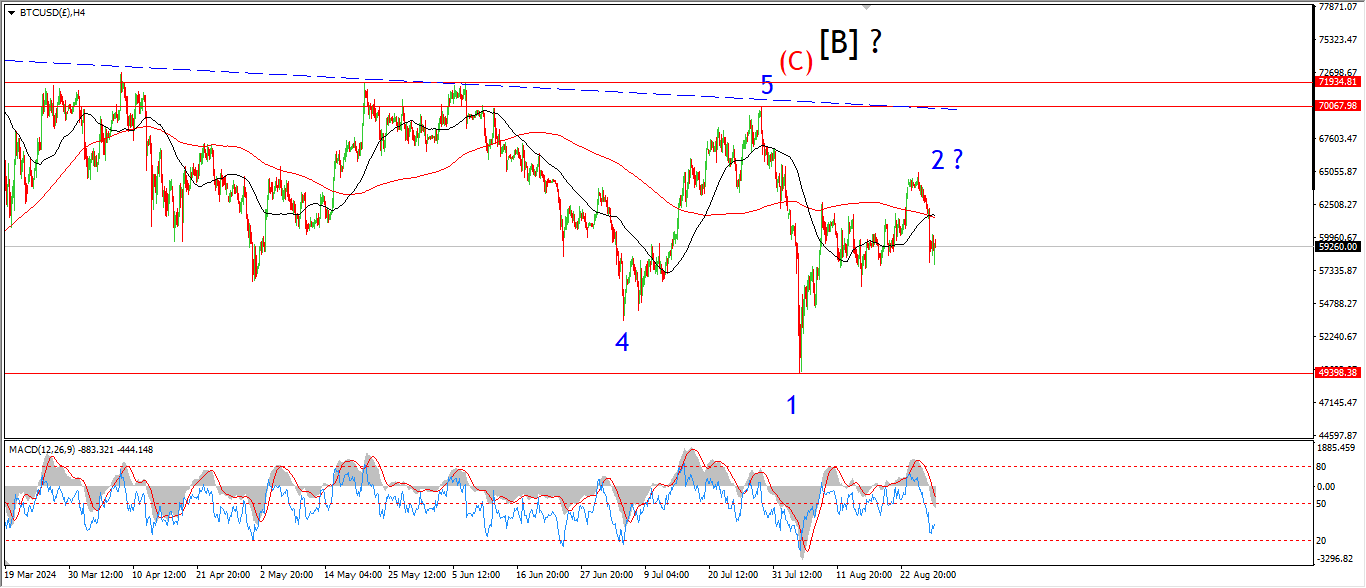Click the 19 Mar 2024 date label
Viewport: 1366px width, 588px height.
[31, 575]
